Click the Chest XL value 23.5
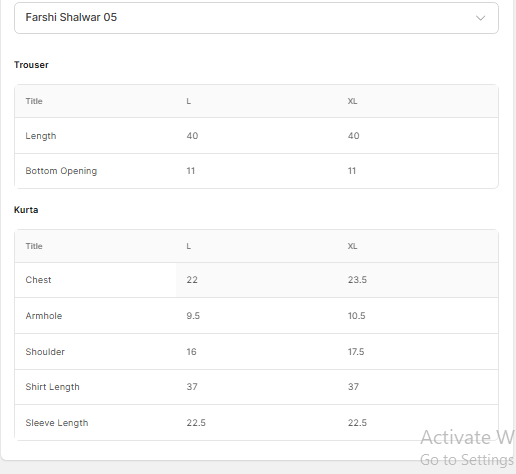The image size is (516, 474). point(357,280)
